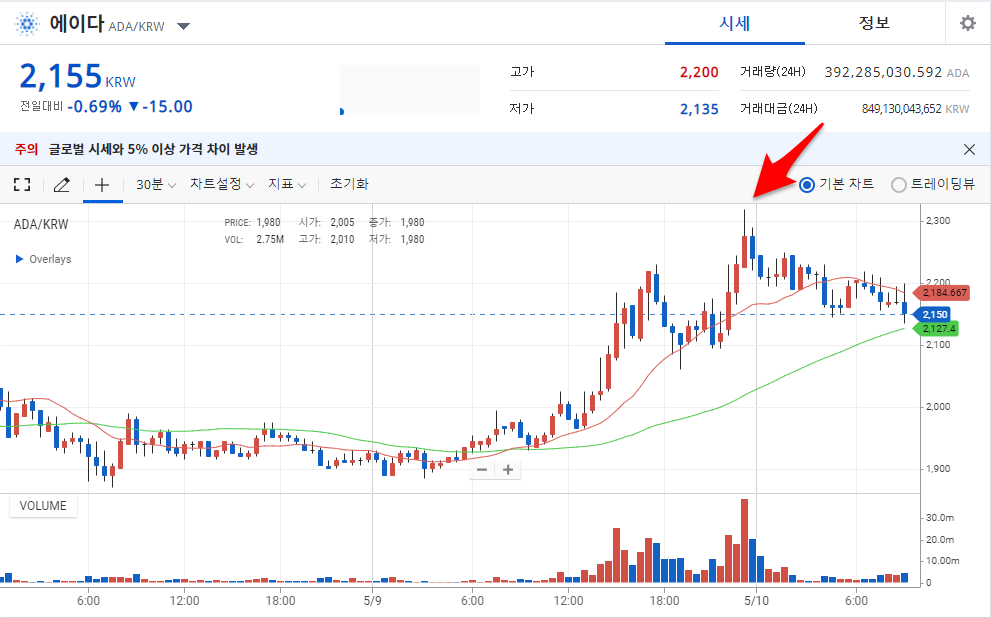Click the 거래대금(24H) value 849,130,043,652
Viewport: 991px width, 618px height.
coord(901,109)
